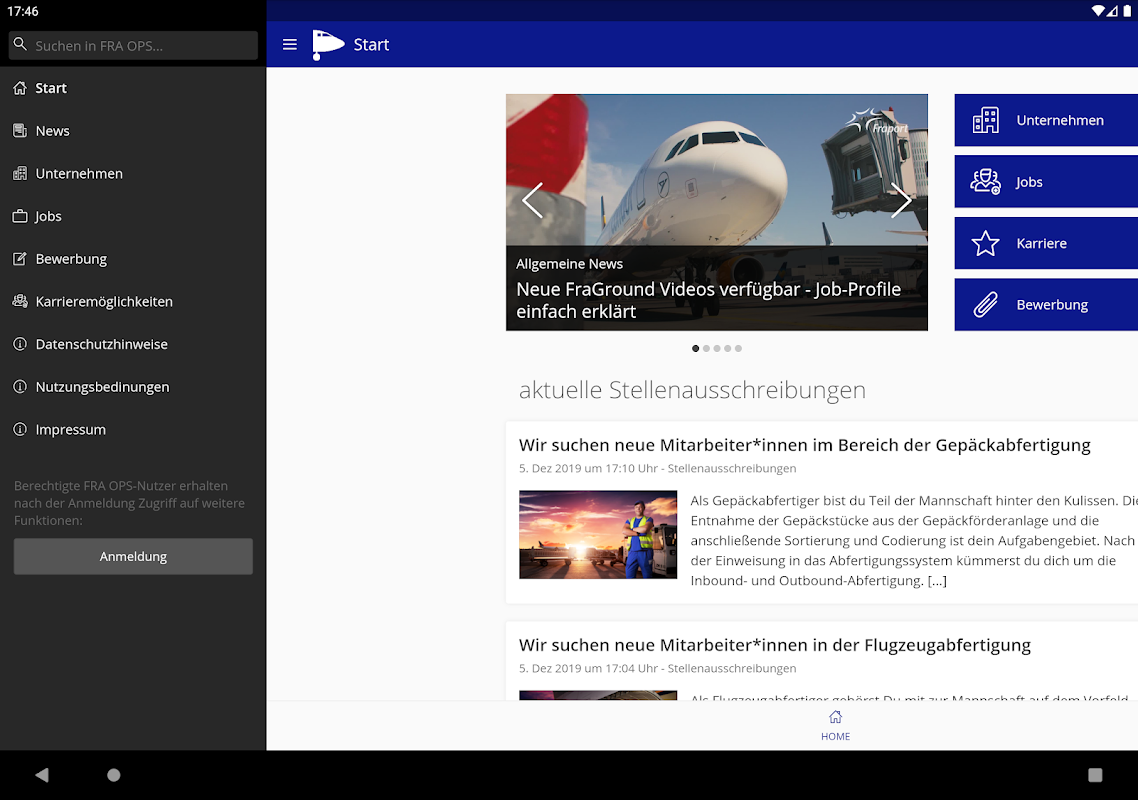Open the Flugzeugabfertigung job posting title
The width and height of the screenshot is (1138, 800).
click(774, 645)
